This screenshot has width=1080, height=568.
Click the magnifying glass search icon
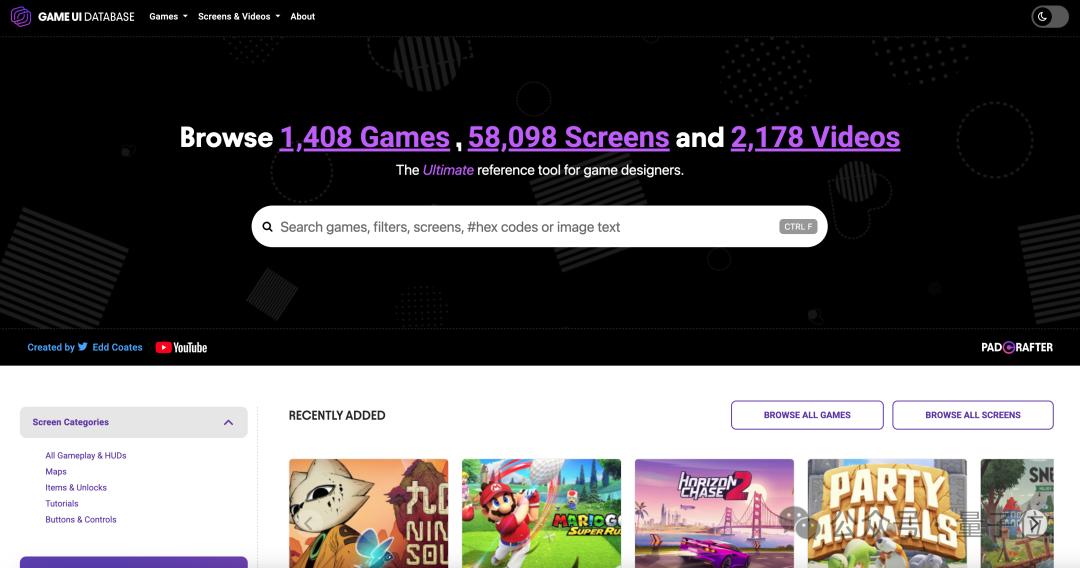pos(267,227)
